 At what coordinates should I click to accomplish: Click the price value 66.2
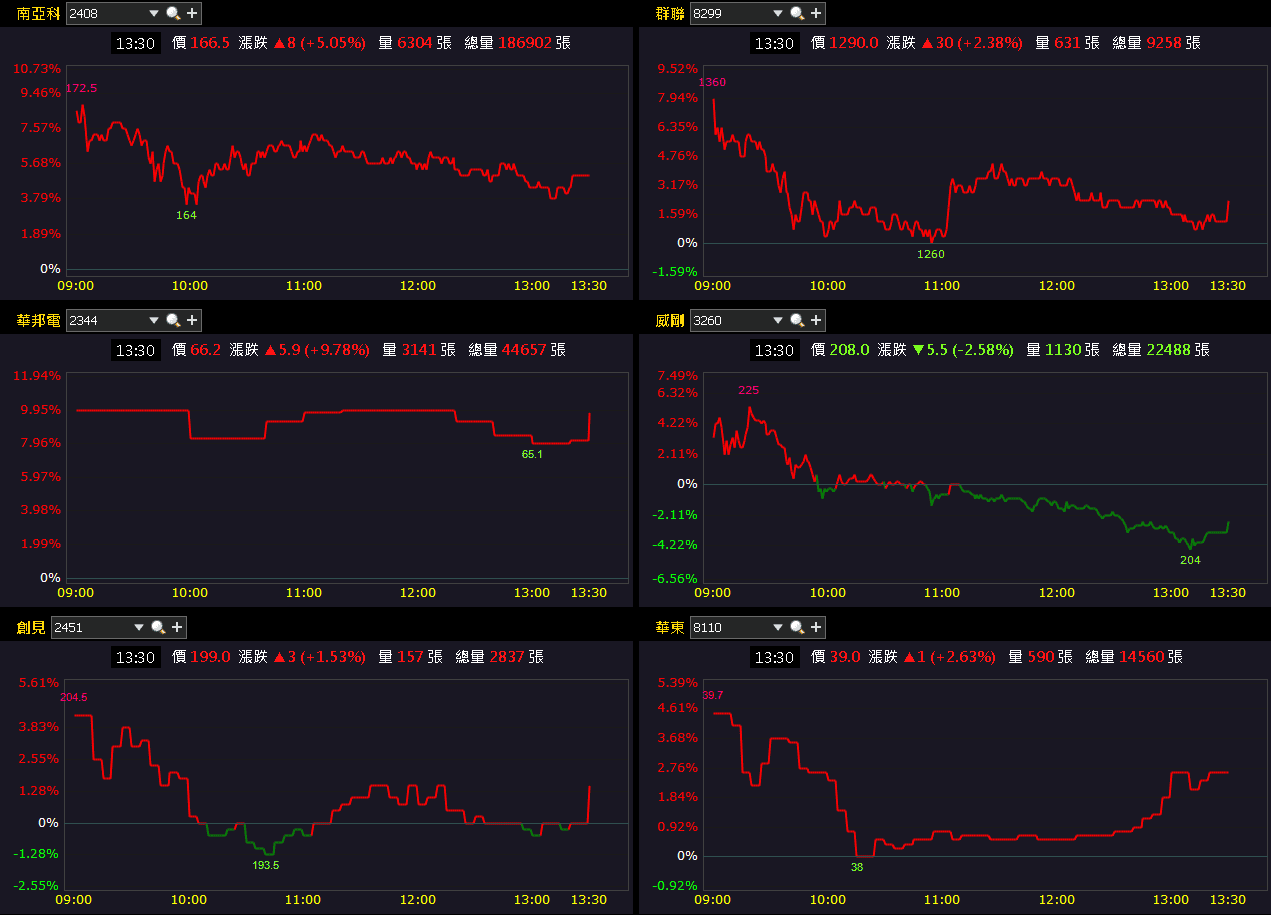(206, 350)
